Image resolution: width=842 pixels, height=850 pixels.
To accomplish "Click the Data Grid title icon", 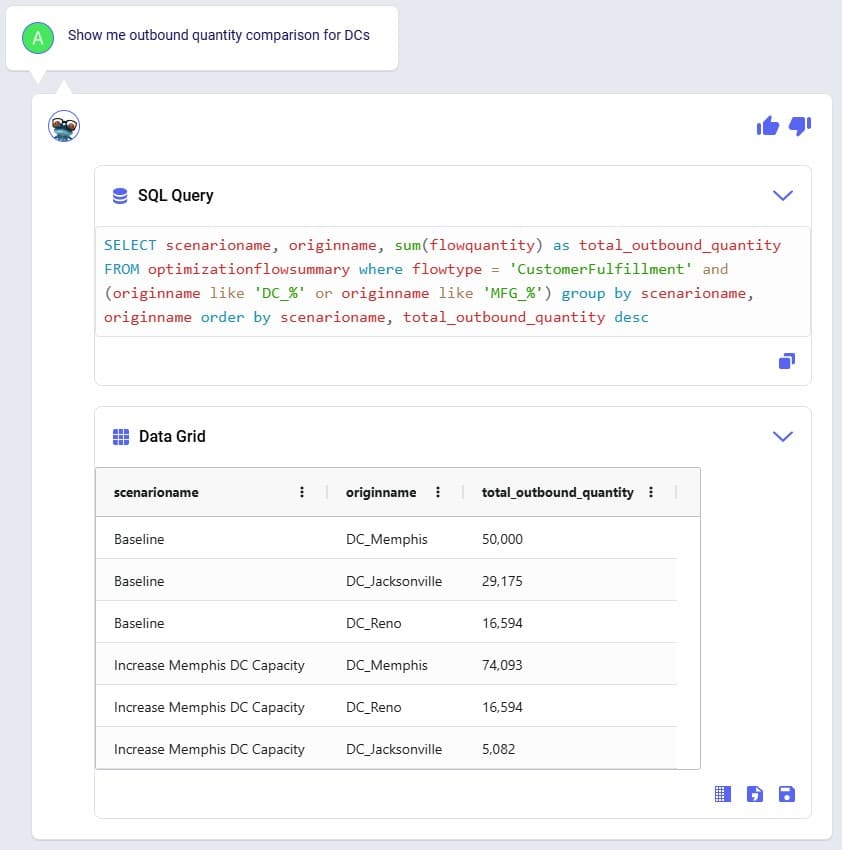I will pos(121,436).
